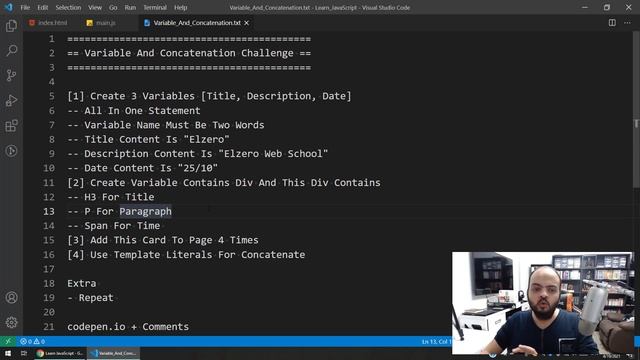Click the line "codepen.io + Comments"

coord(128,327)
